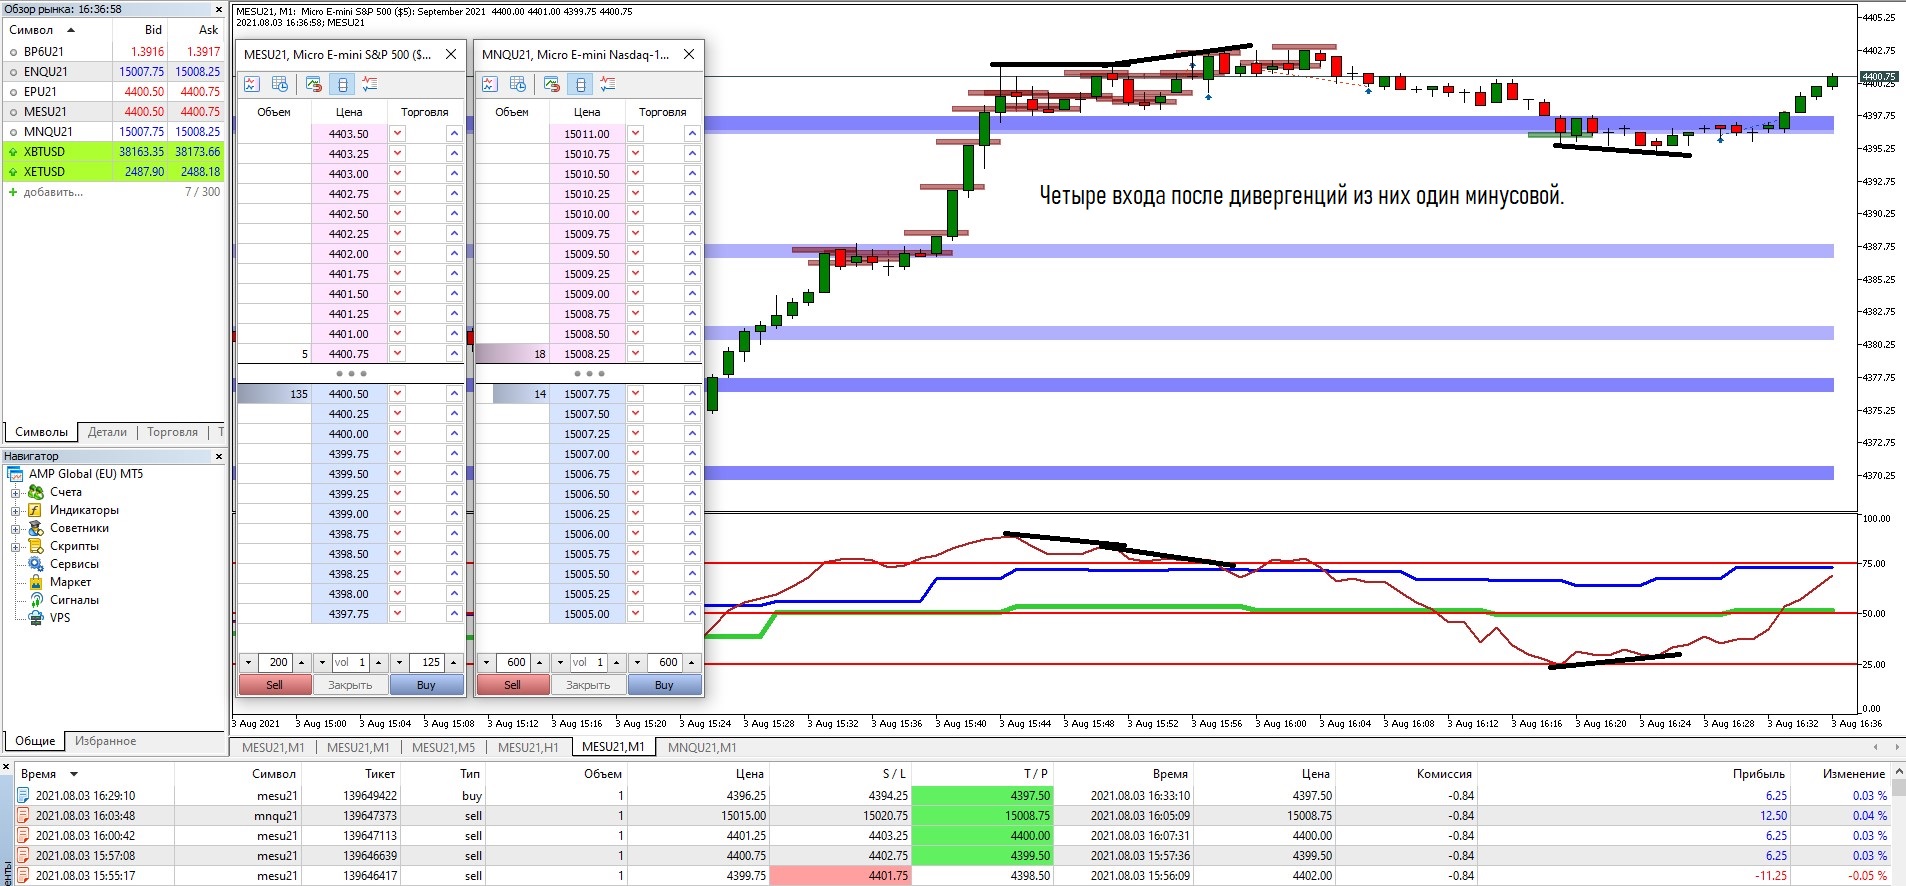The height and width of the screenshot is (886, 1906).
Task: Click Закрыть in the MNQU21 depth panel
Action: [588, 685]
